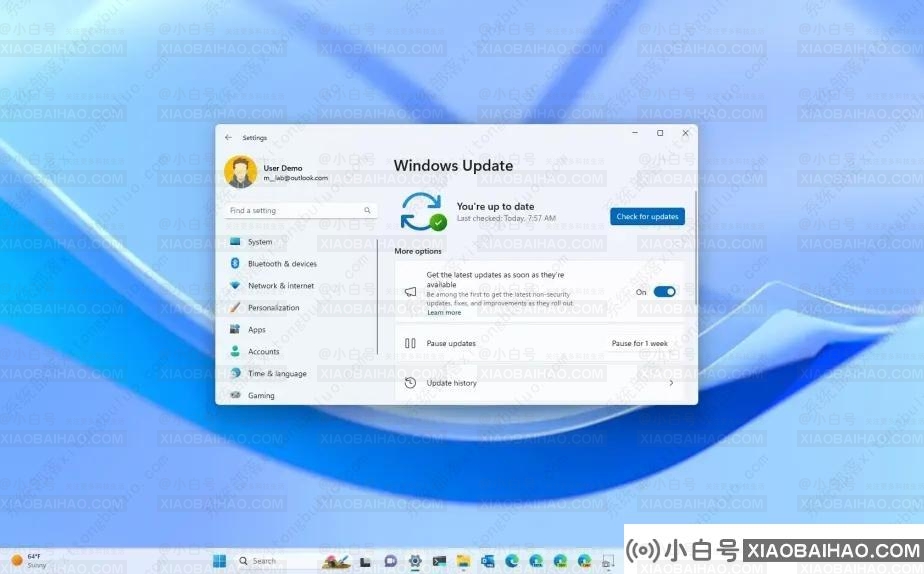This screenshot has width=924, height=574.
Task: Open the Windows Start menu
Action: (x=219, y=561)
